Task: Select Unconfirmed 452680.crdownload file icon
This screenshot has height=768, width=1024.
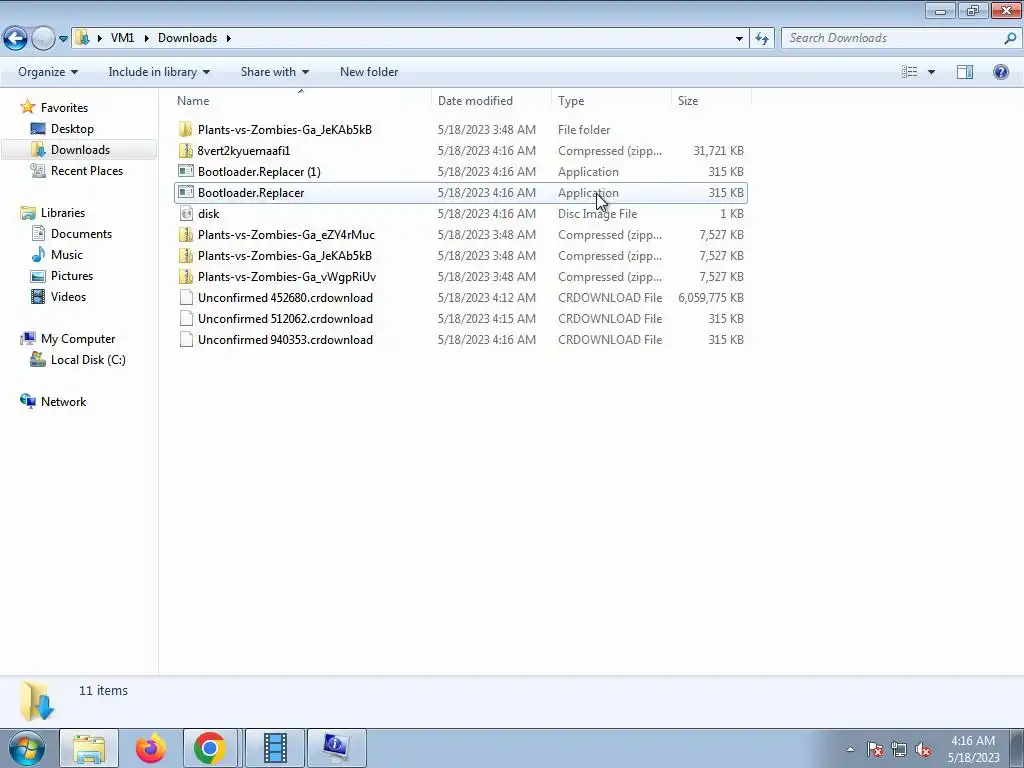Action: coord(186,298)
